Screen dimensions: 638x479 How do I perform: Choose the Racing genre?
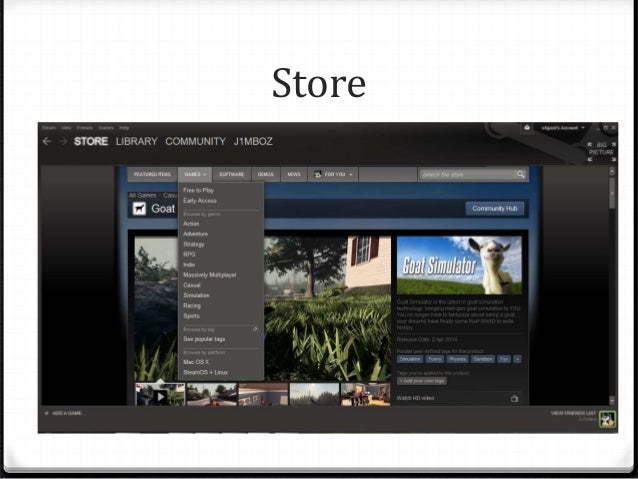tap(192, 306)
